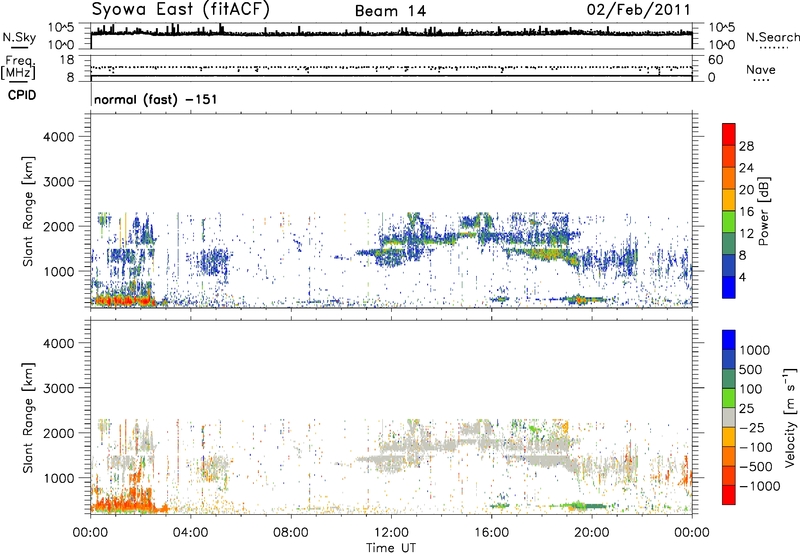Viewport: 800px width, 554px height.
Task: Click the "20" label on the power colorbar
Action: coord(746,190)
